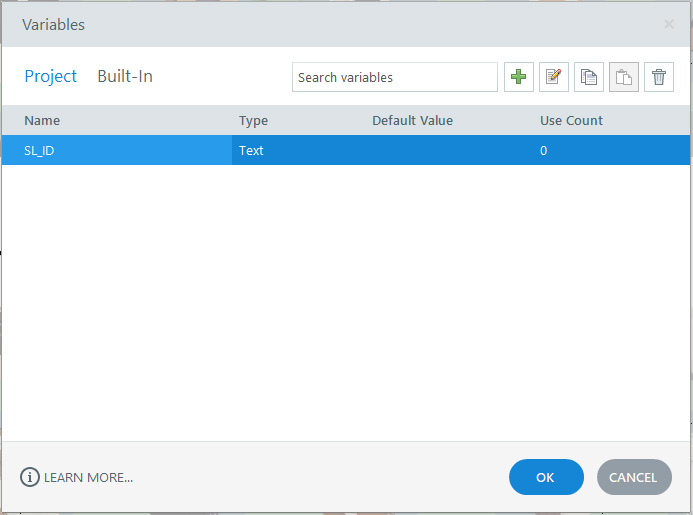Sort by the Use Count column header

click(571, 120)
